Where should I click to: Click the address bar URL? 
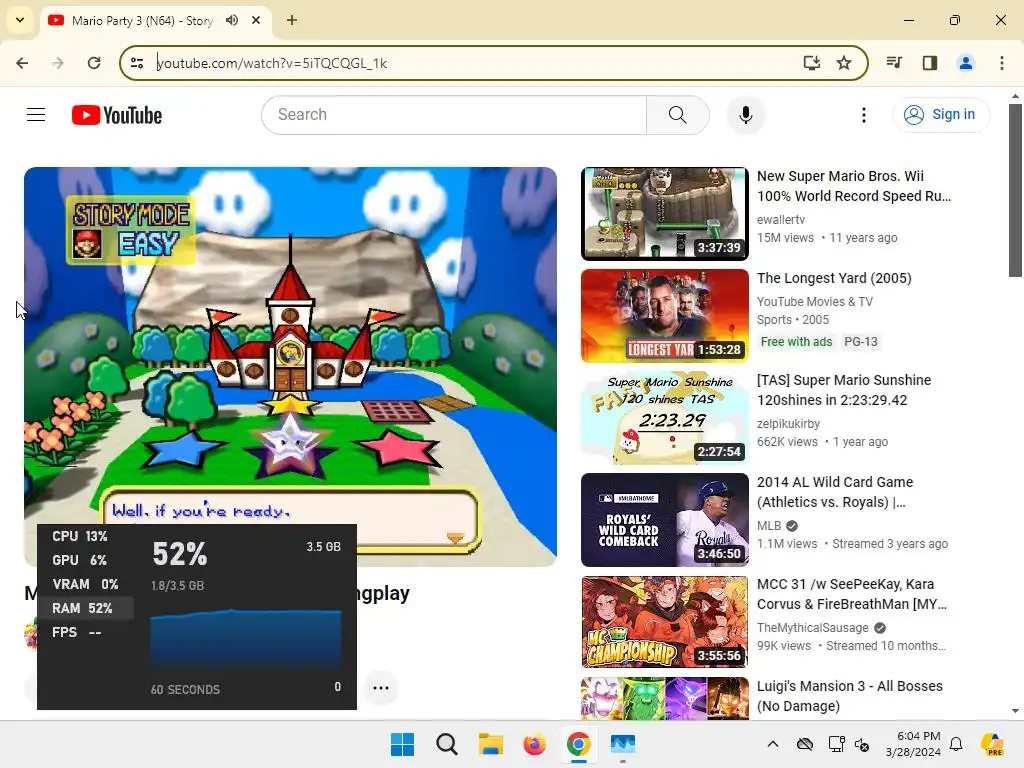tap(272, 63)
